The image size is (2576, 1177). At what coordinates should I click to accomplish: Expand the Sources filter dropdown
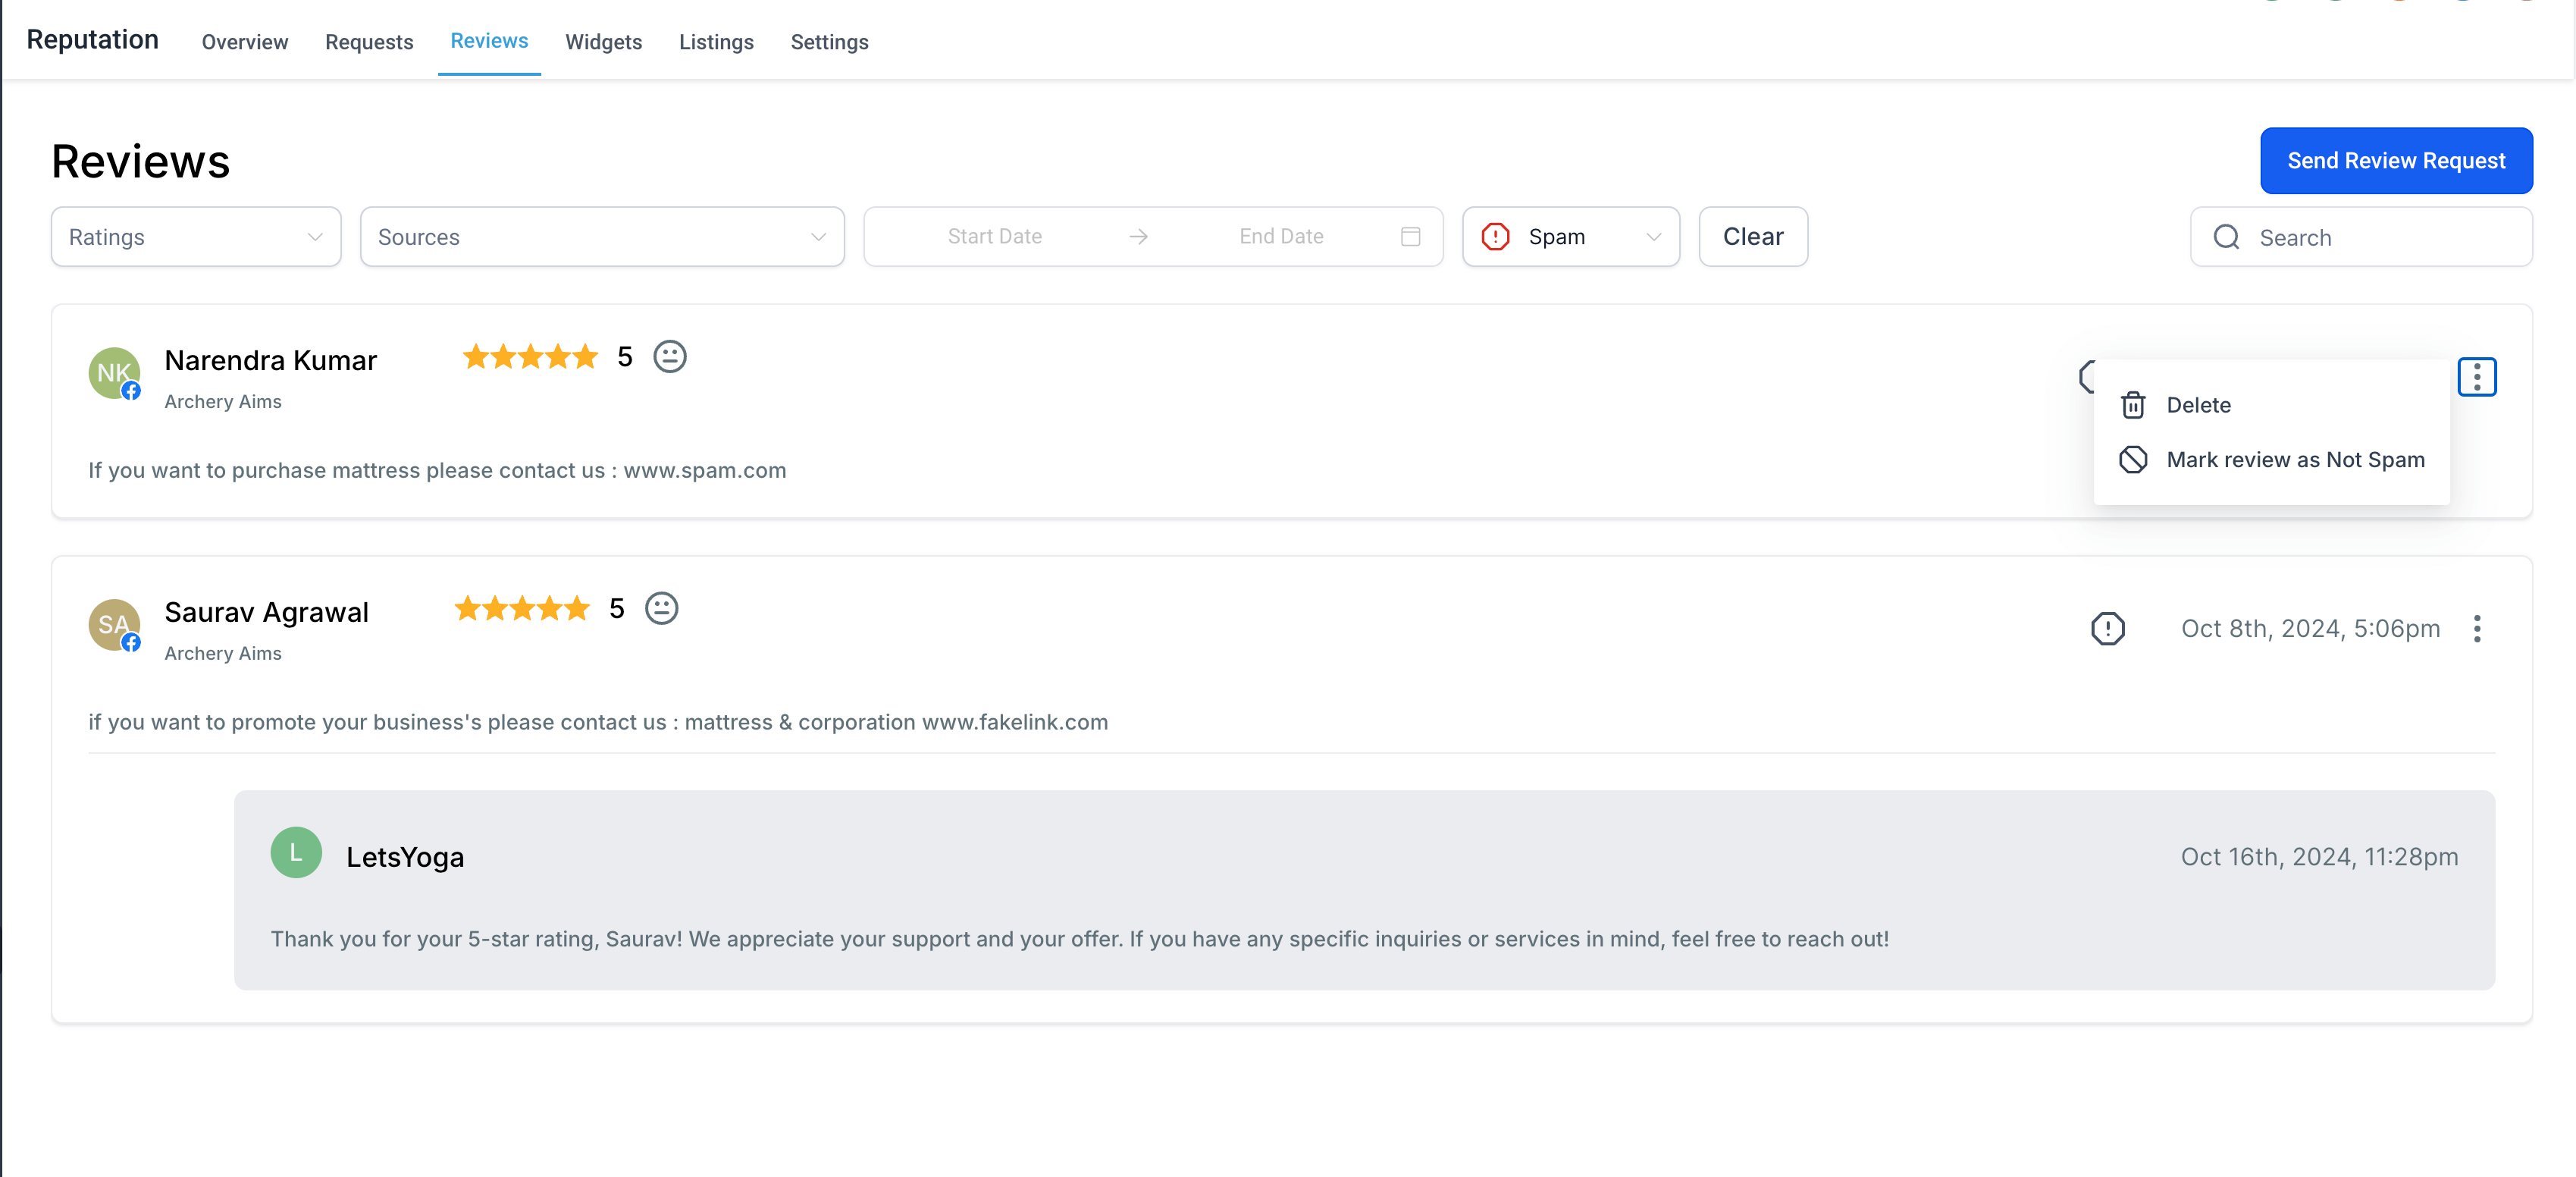pos(602,237)
